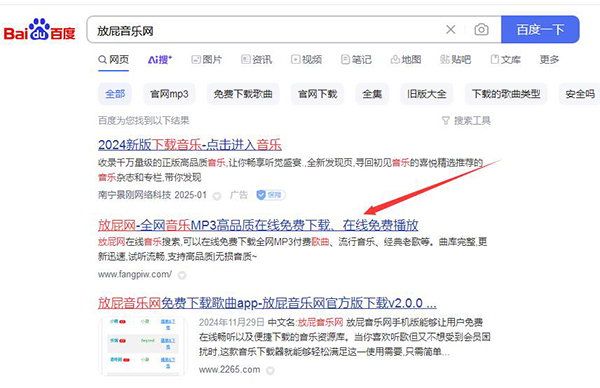Open 放屁音乐网免费下载歌曲app result link

click(x=267, y=303)
